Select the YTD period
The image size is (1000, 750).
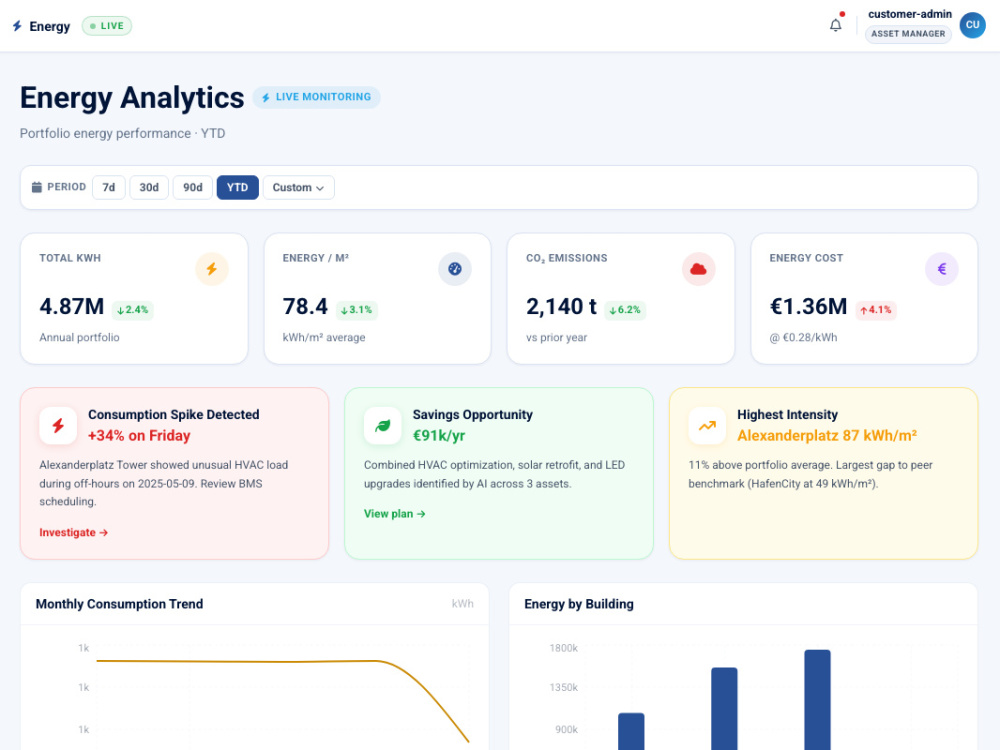click(237, 188)
